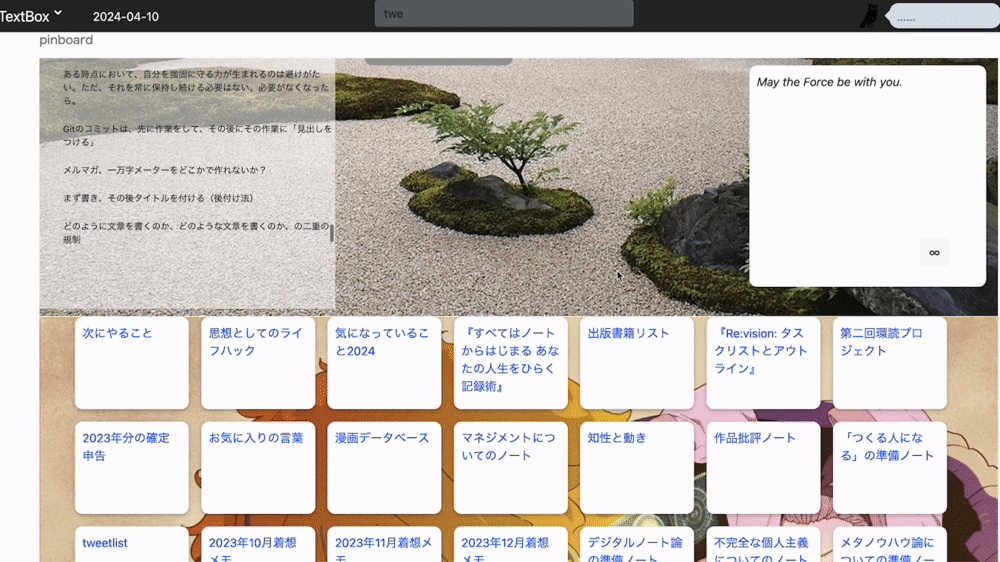Open the マネジメントについてのノート card
1000x562 pixels.
(510, 468)
